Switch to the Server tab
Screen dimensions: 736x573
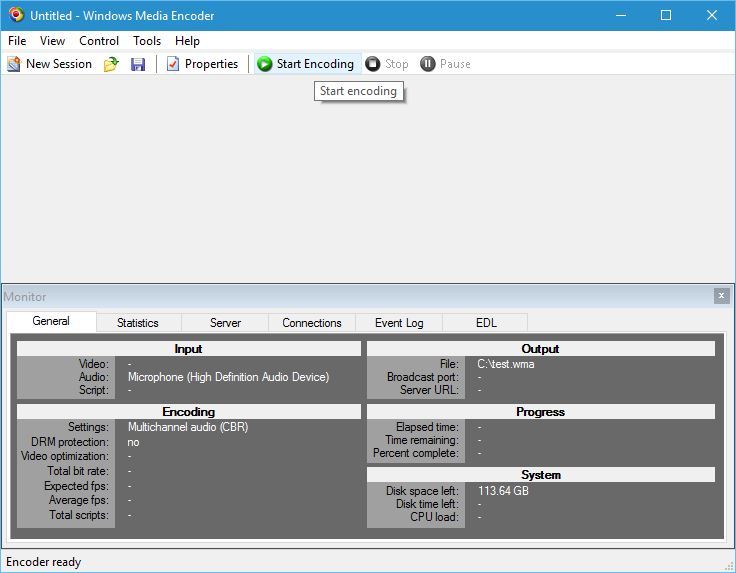tap(225, 323)
